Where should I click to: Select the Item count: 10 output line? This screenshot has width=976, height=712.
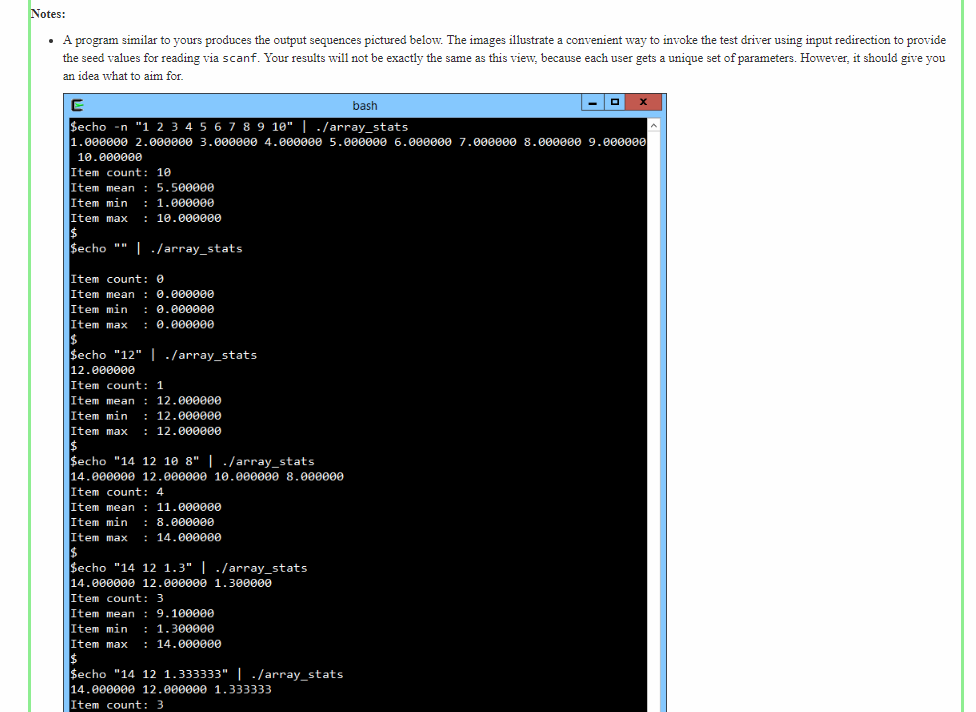point(118,172)
